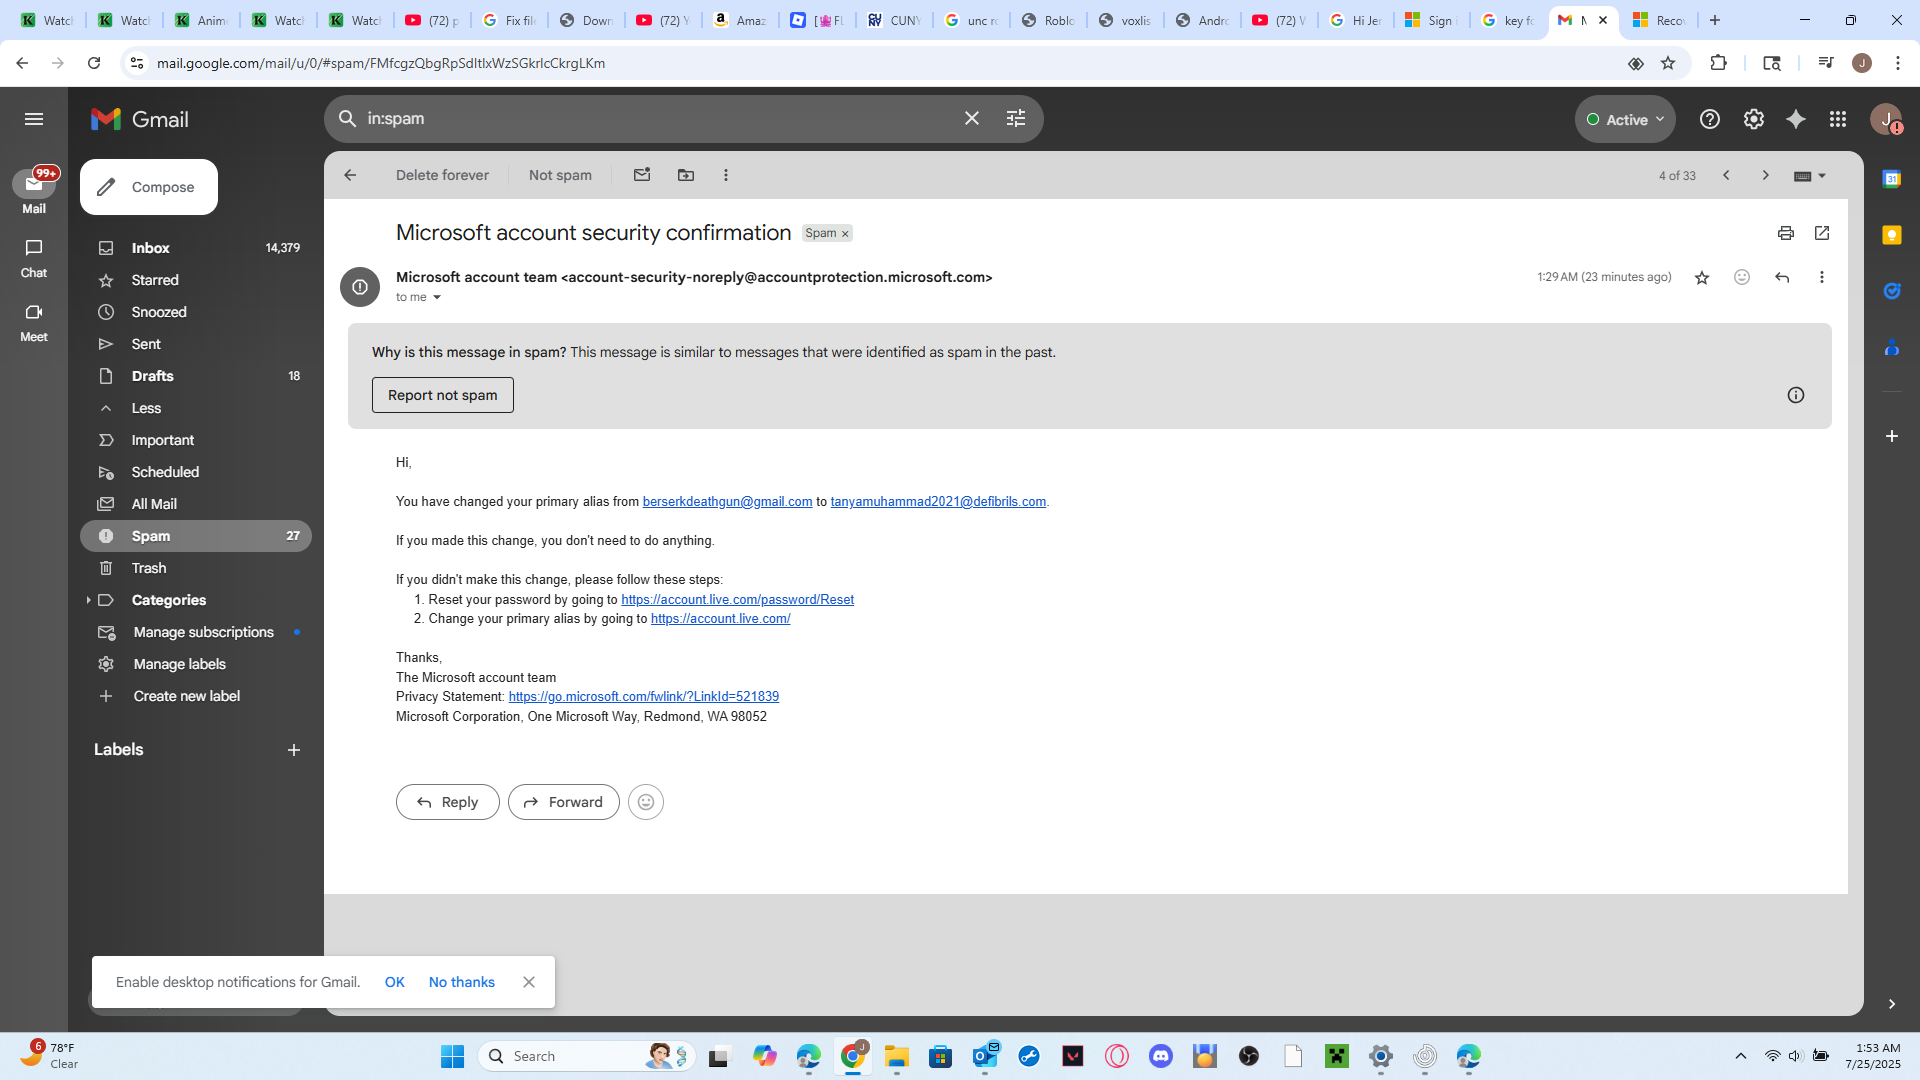Show search options filter icon
Viewport: 1920px width, 1080px height.
(1016, 118)
